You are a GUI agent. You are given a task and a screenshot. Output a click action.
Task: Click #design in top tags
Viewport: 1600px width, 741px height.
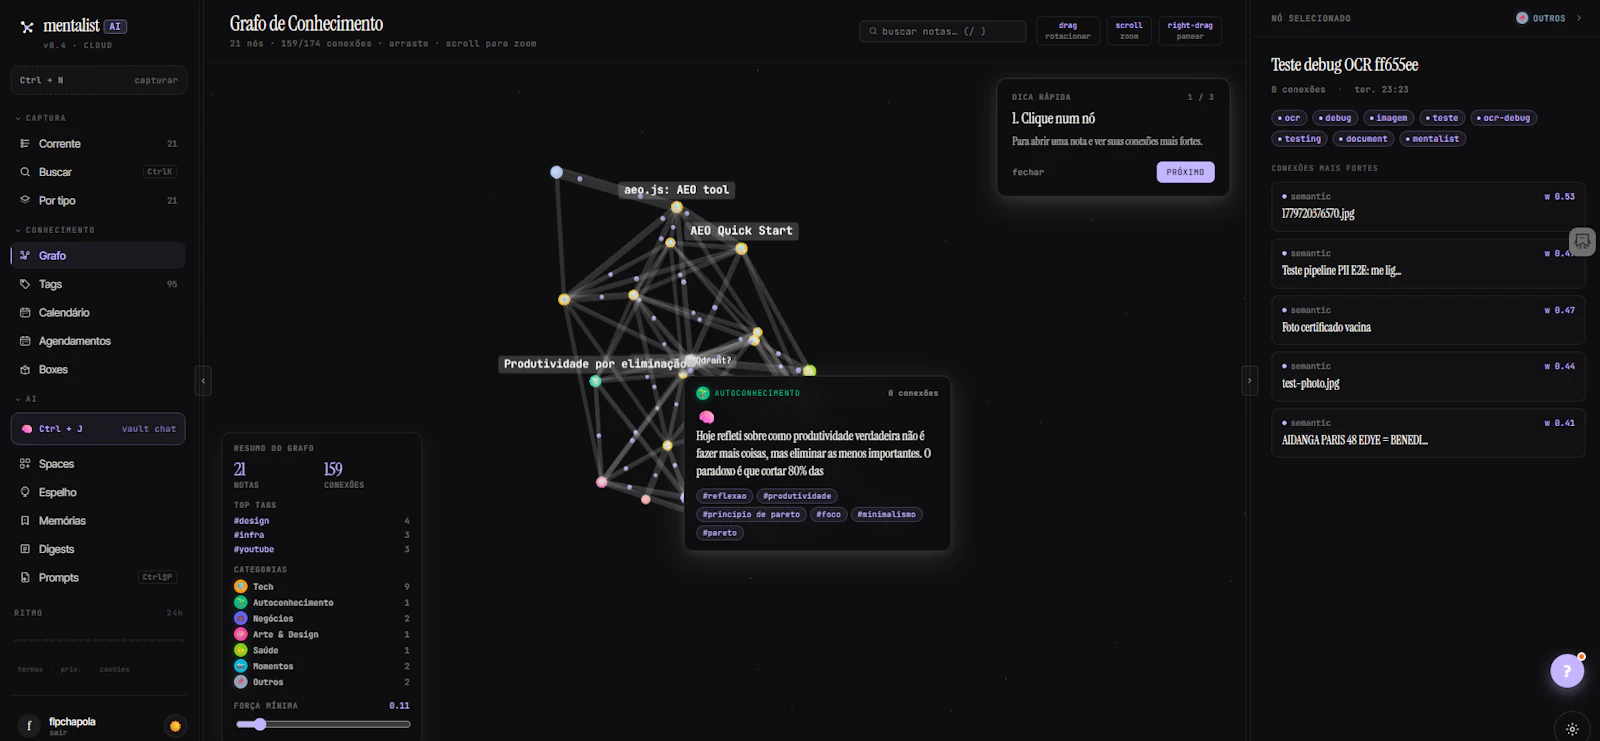[x=251, y=521]
